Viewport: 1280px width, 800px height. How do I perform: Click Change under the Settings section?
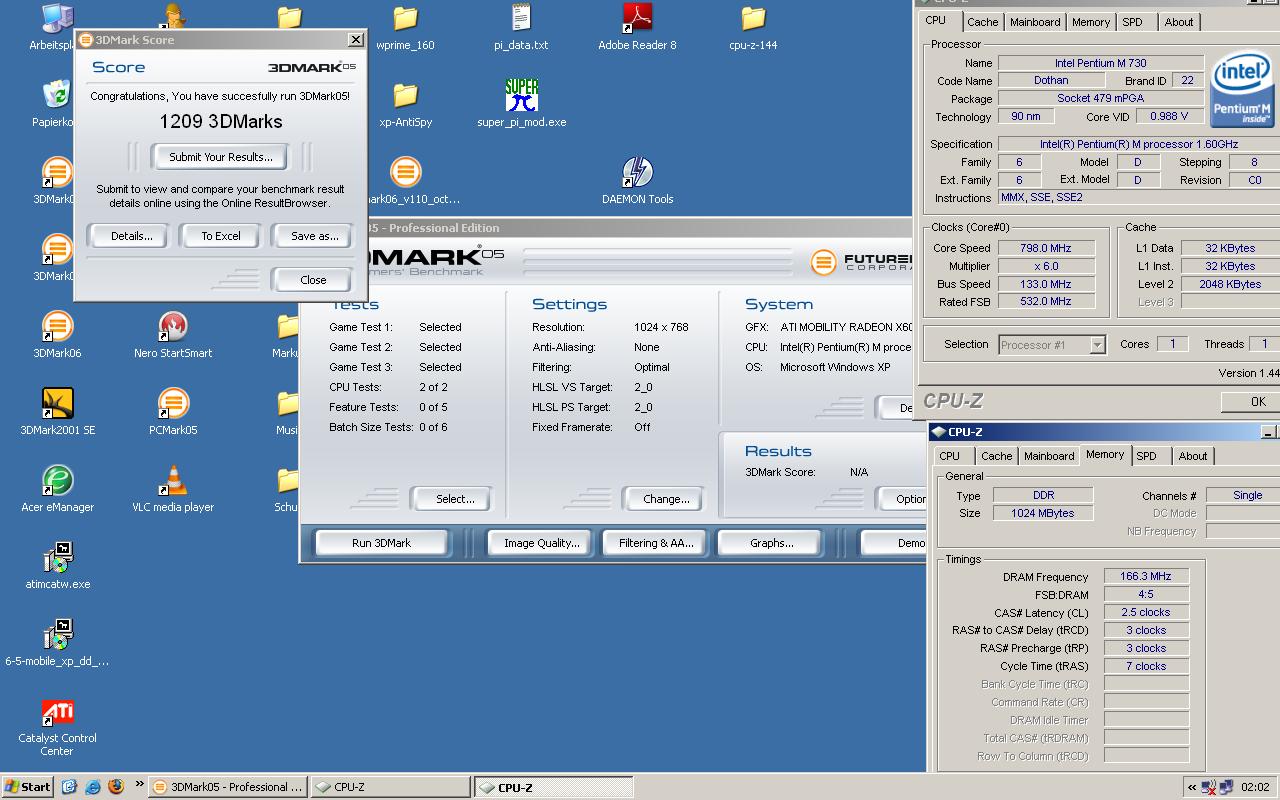666,499
